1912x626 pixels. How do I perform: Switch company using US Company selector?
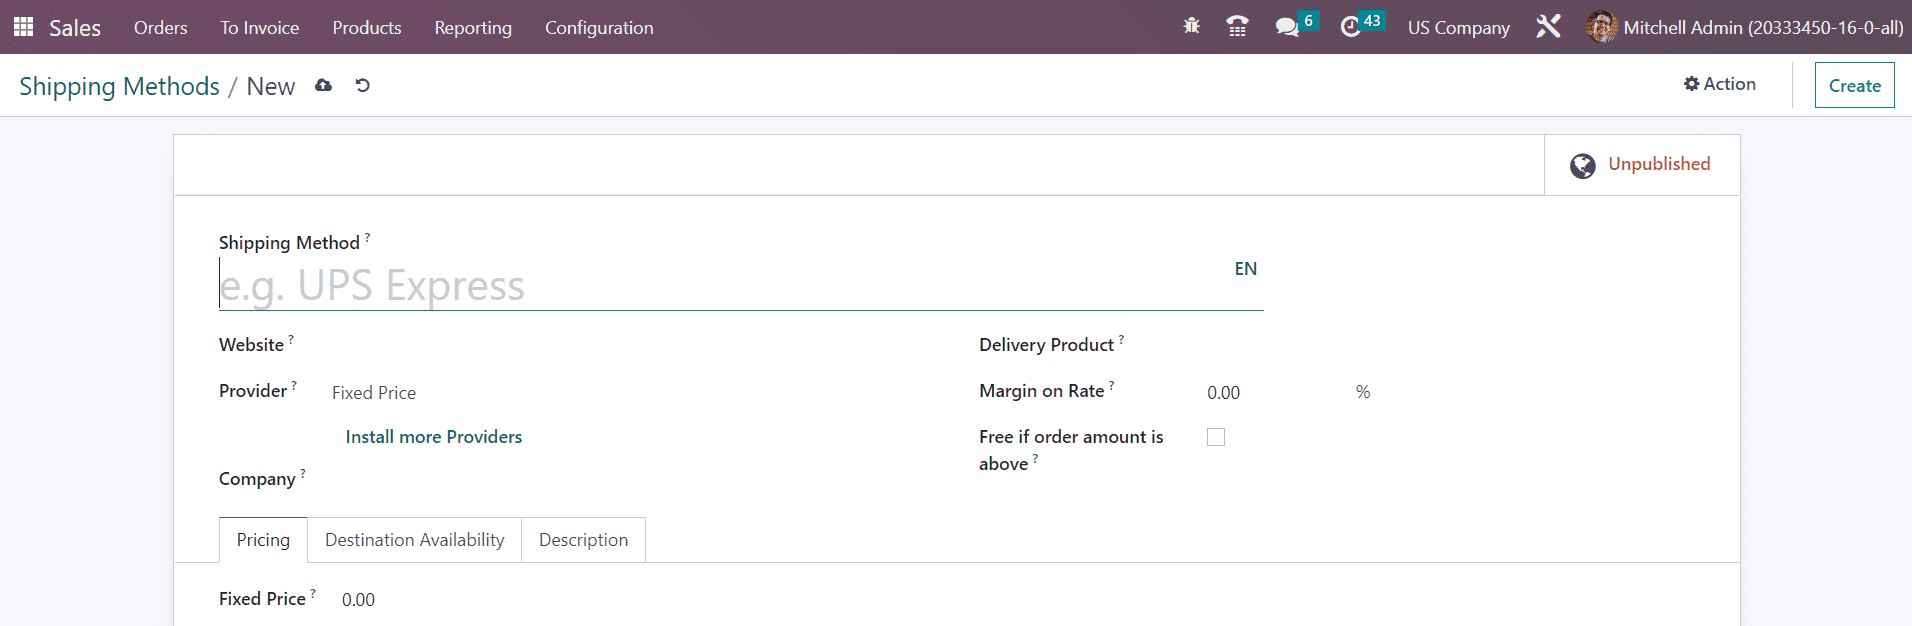1458,28
